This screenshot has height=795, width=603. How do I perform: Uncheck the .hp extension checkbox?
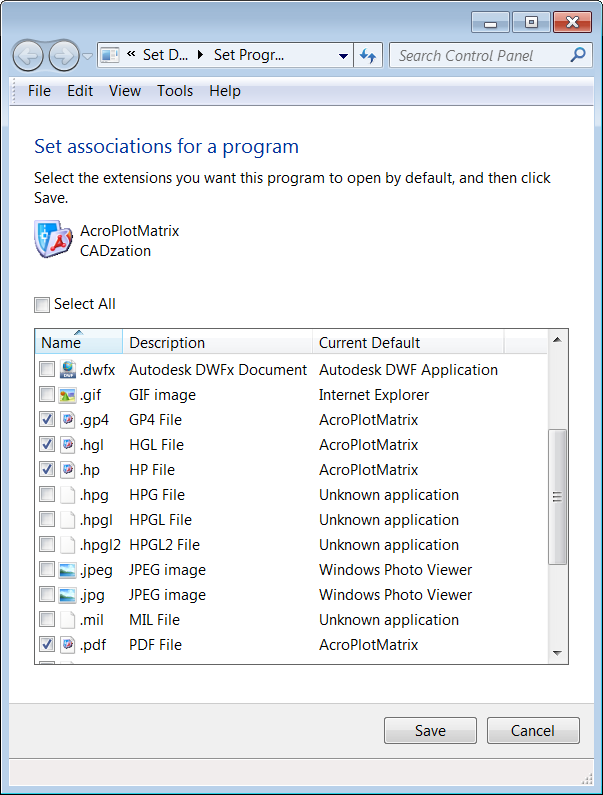(47, 469)
